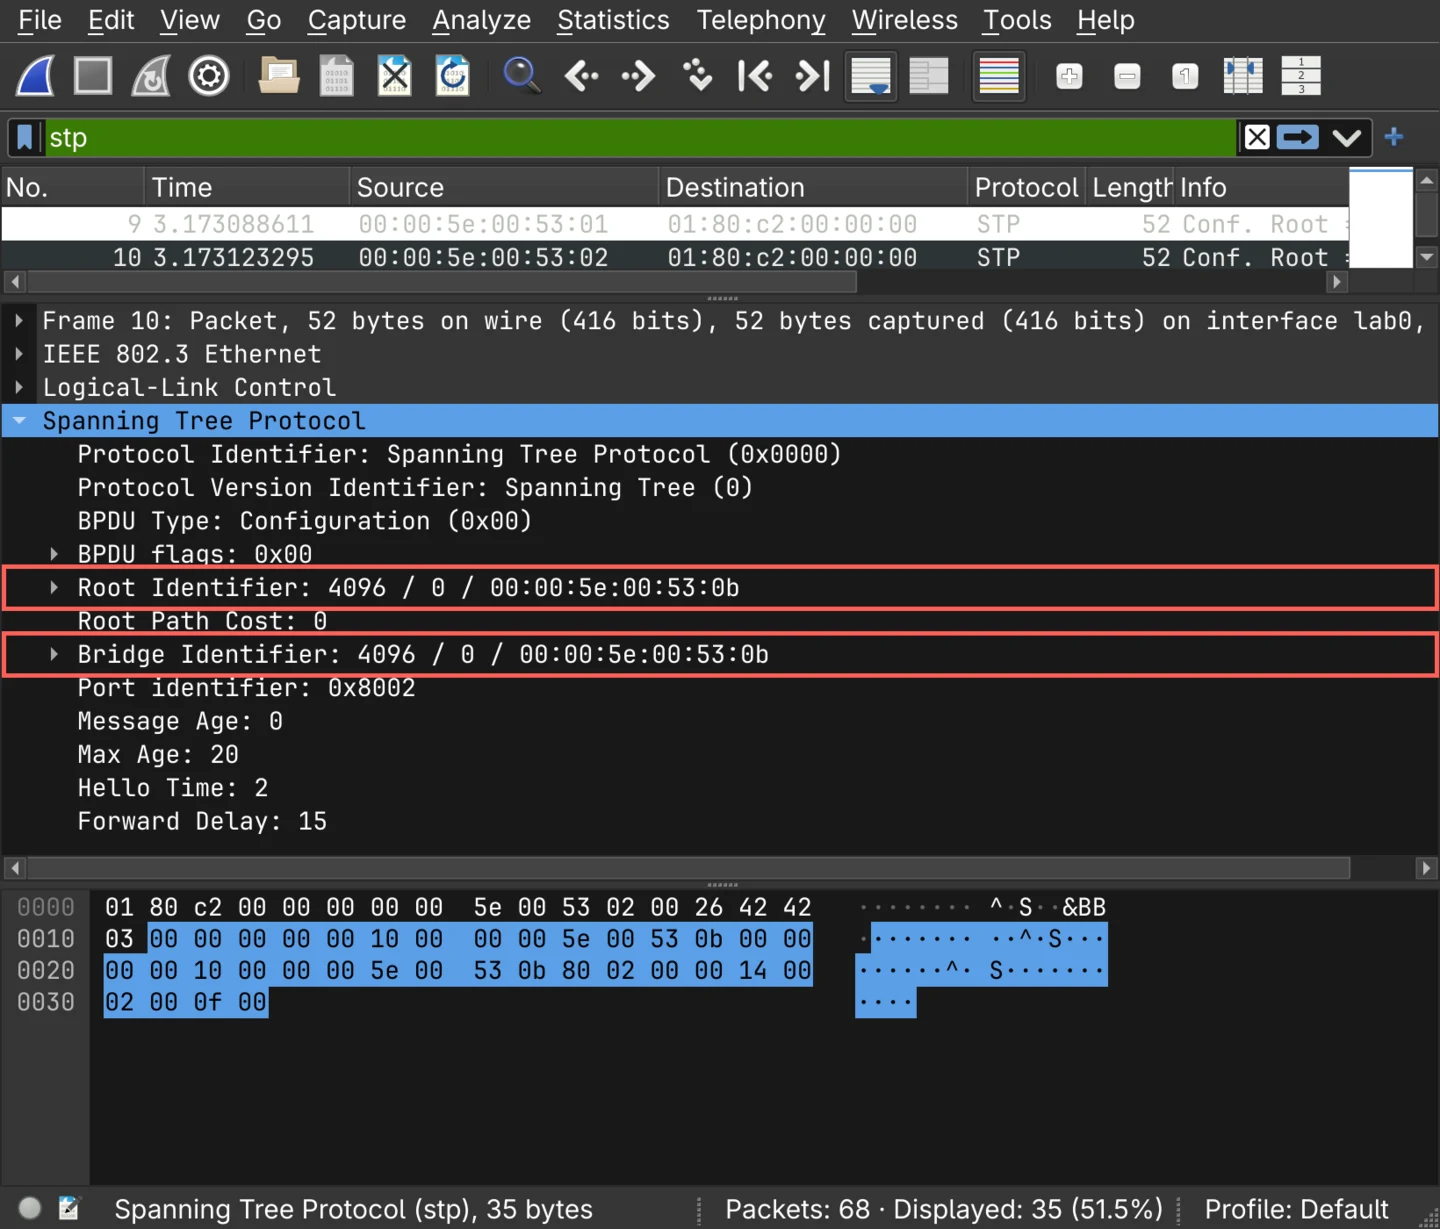Screen dimensions: 1440x1229
Task: Collapse the Spanning Tree Protocol section
Action: pos(19,421)
